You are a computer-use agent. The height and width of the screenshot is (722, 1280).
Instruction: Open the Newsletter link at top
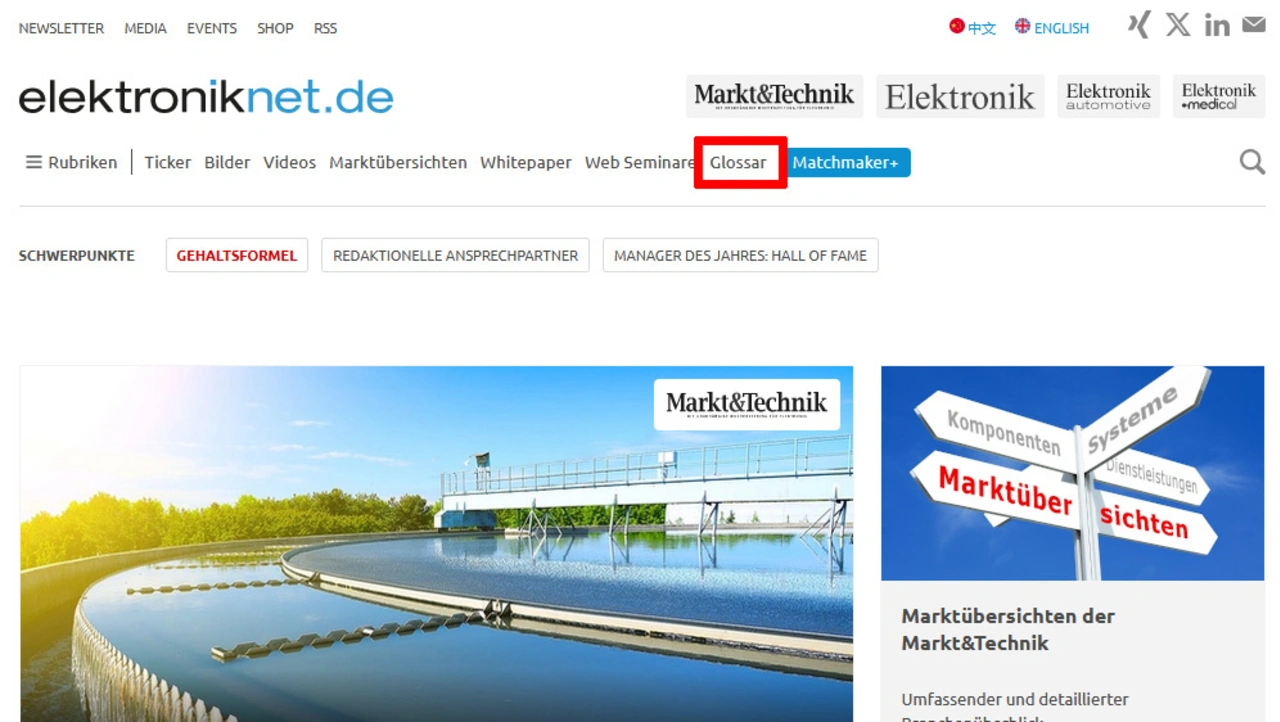click(x=61, y=28)
